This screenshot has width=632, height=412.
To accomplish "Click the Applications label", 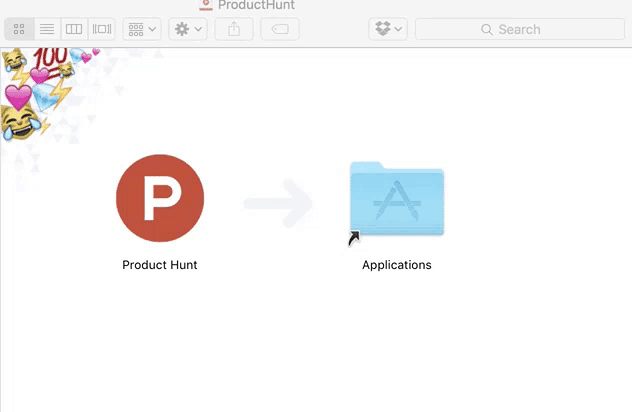I will (x=397, y=265).
